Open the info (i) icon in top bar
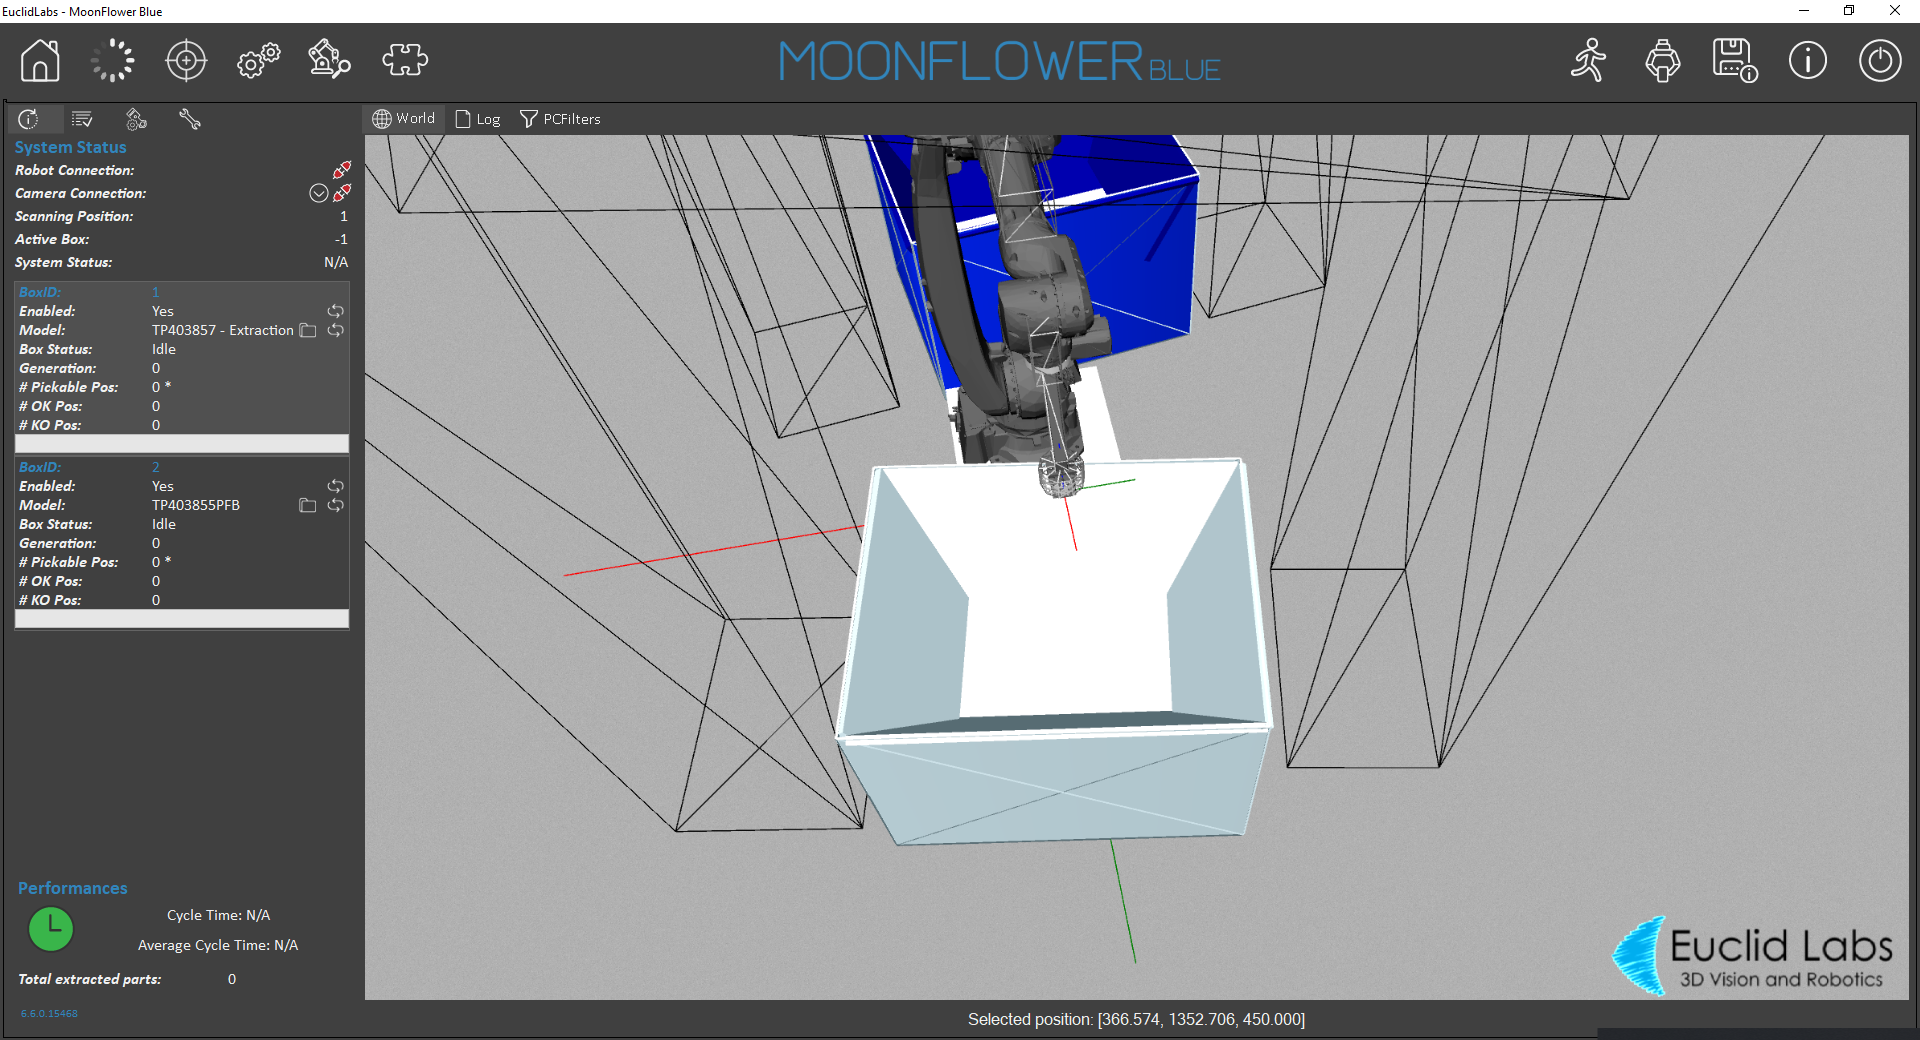Screen dimensions: 1920x1040 1808,60
